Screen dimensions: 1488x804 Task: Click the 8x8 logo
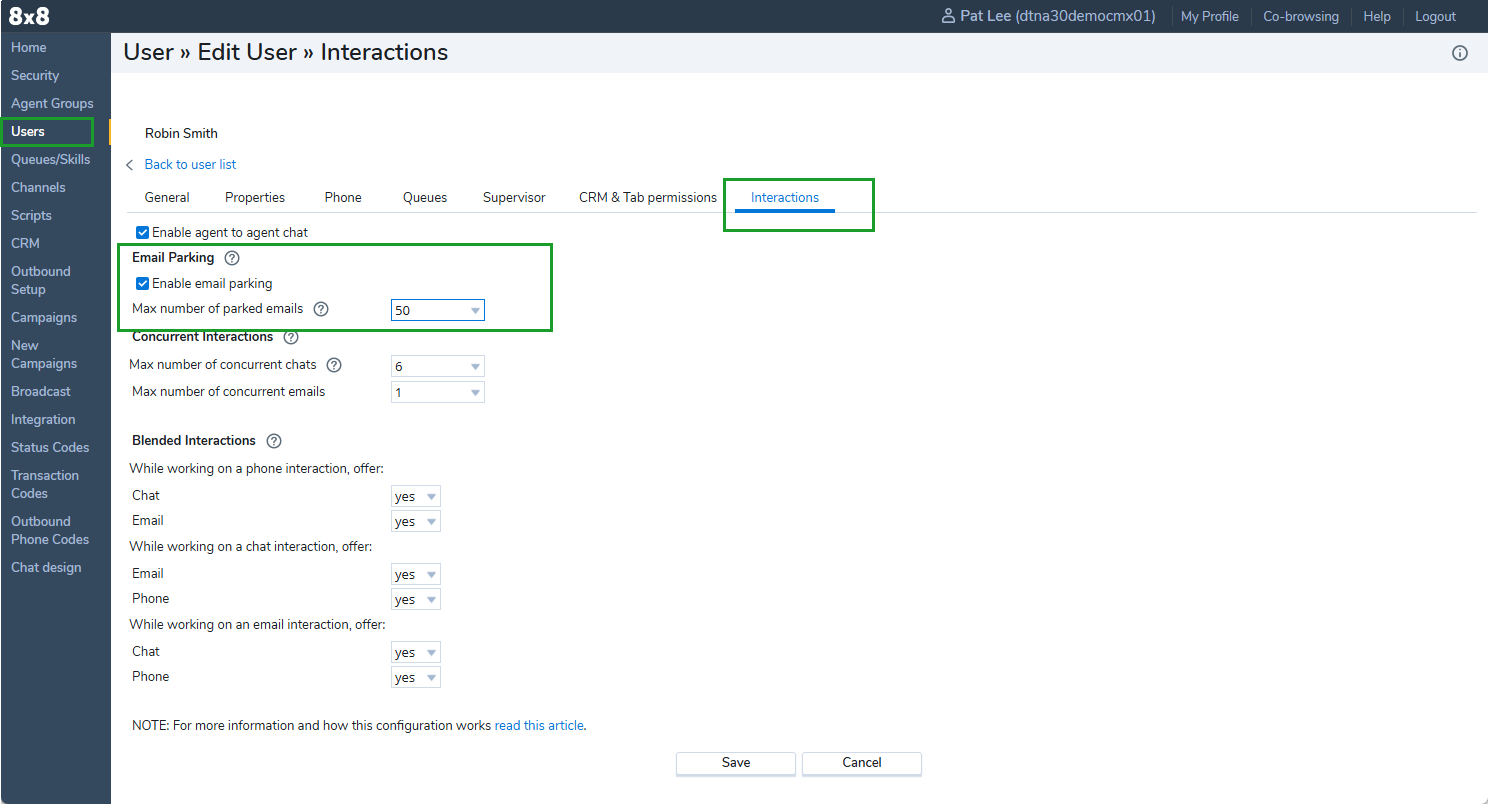click(x=29, y=16)
